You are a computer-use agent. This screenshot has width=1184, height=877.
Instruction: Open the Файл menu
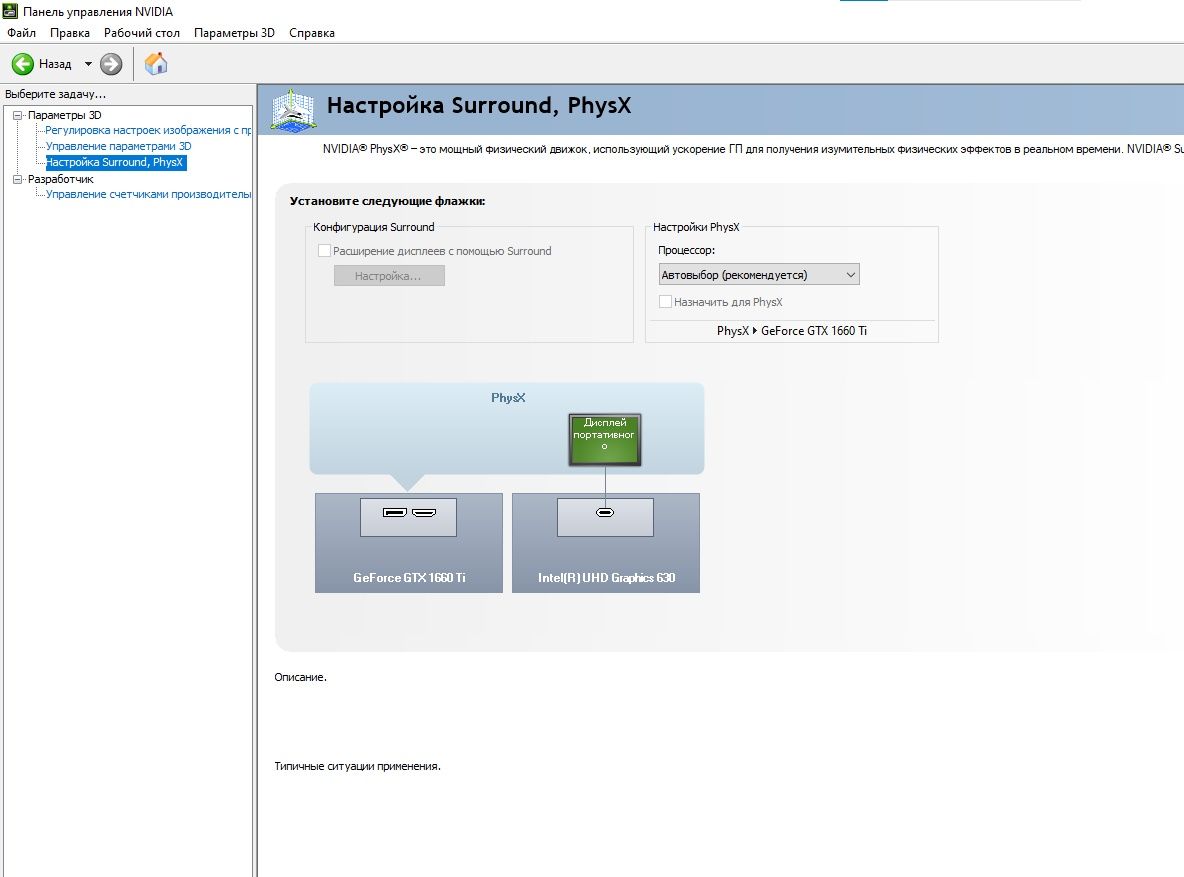[22, 33]
